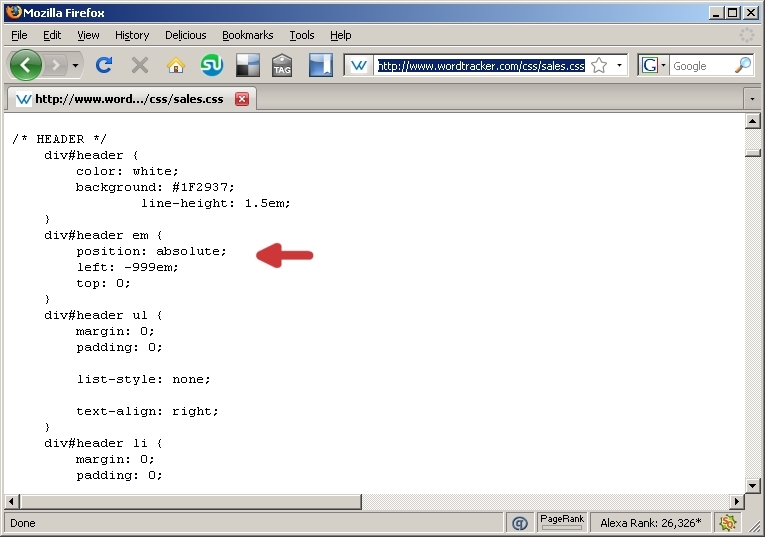Go to the Home page icon
This screenshot has height=537, width=765.
(176, 65)
